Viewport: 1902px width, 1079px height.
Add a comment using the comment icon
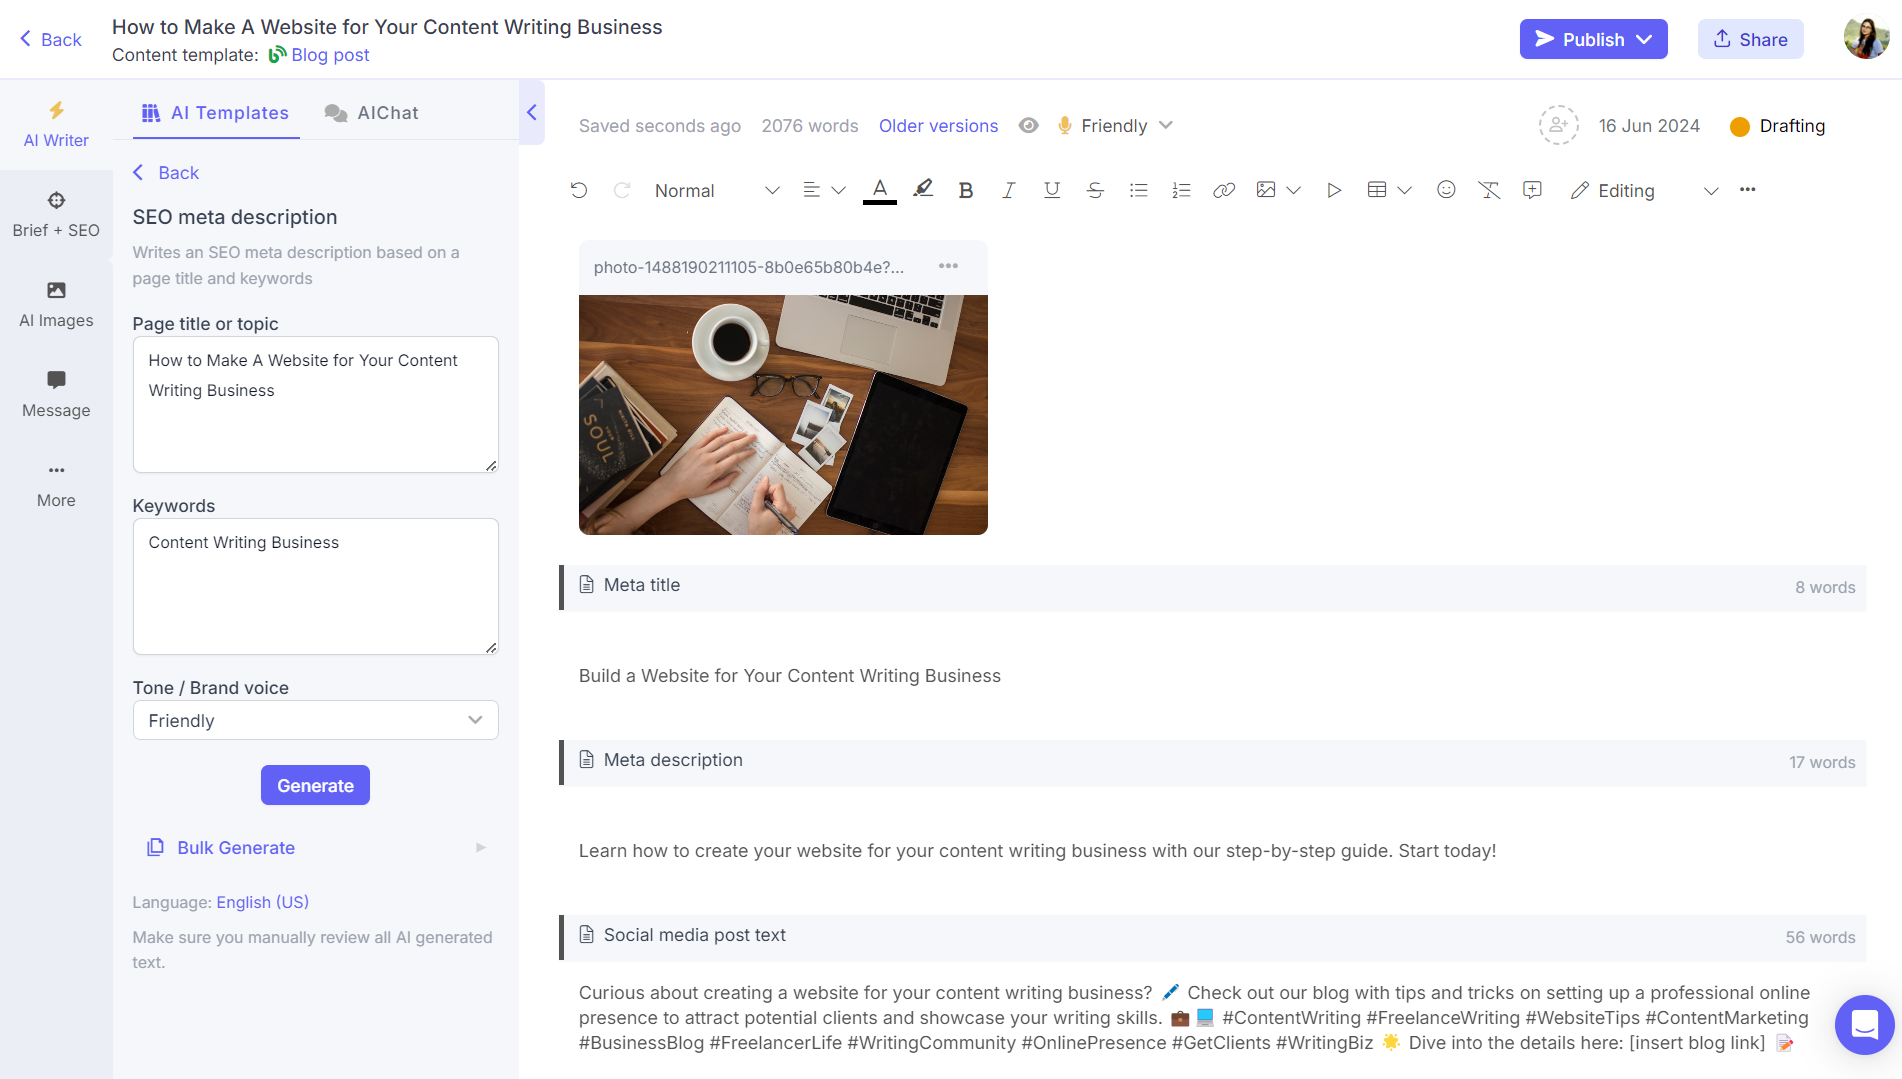(x=1532, y=189)
